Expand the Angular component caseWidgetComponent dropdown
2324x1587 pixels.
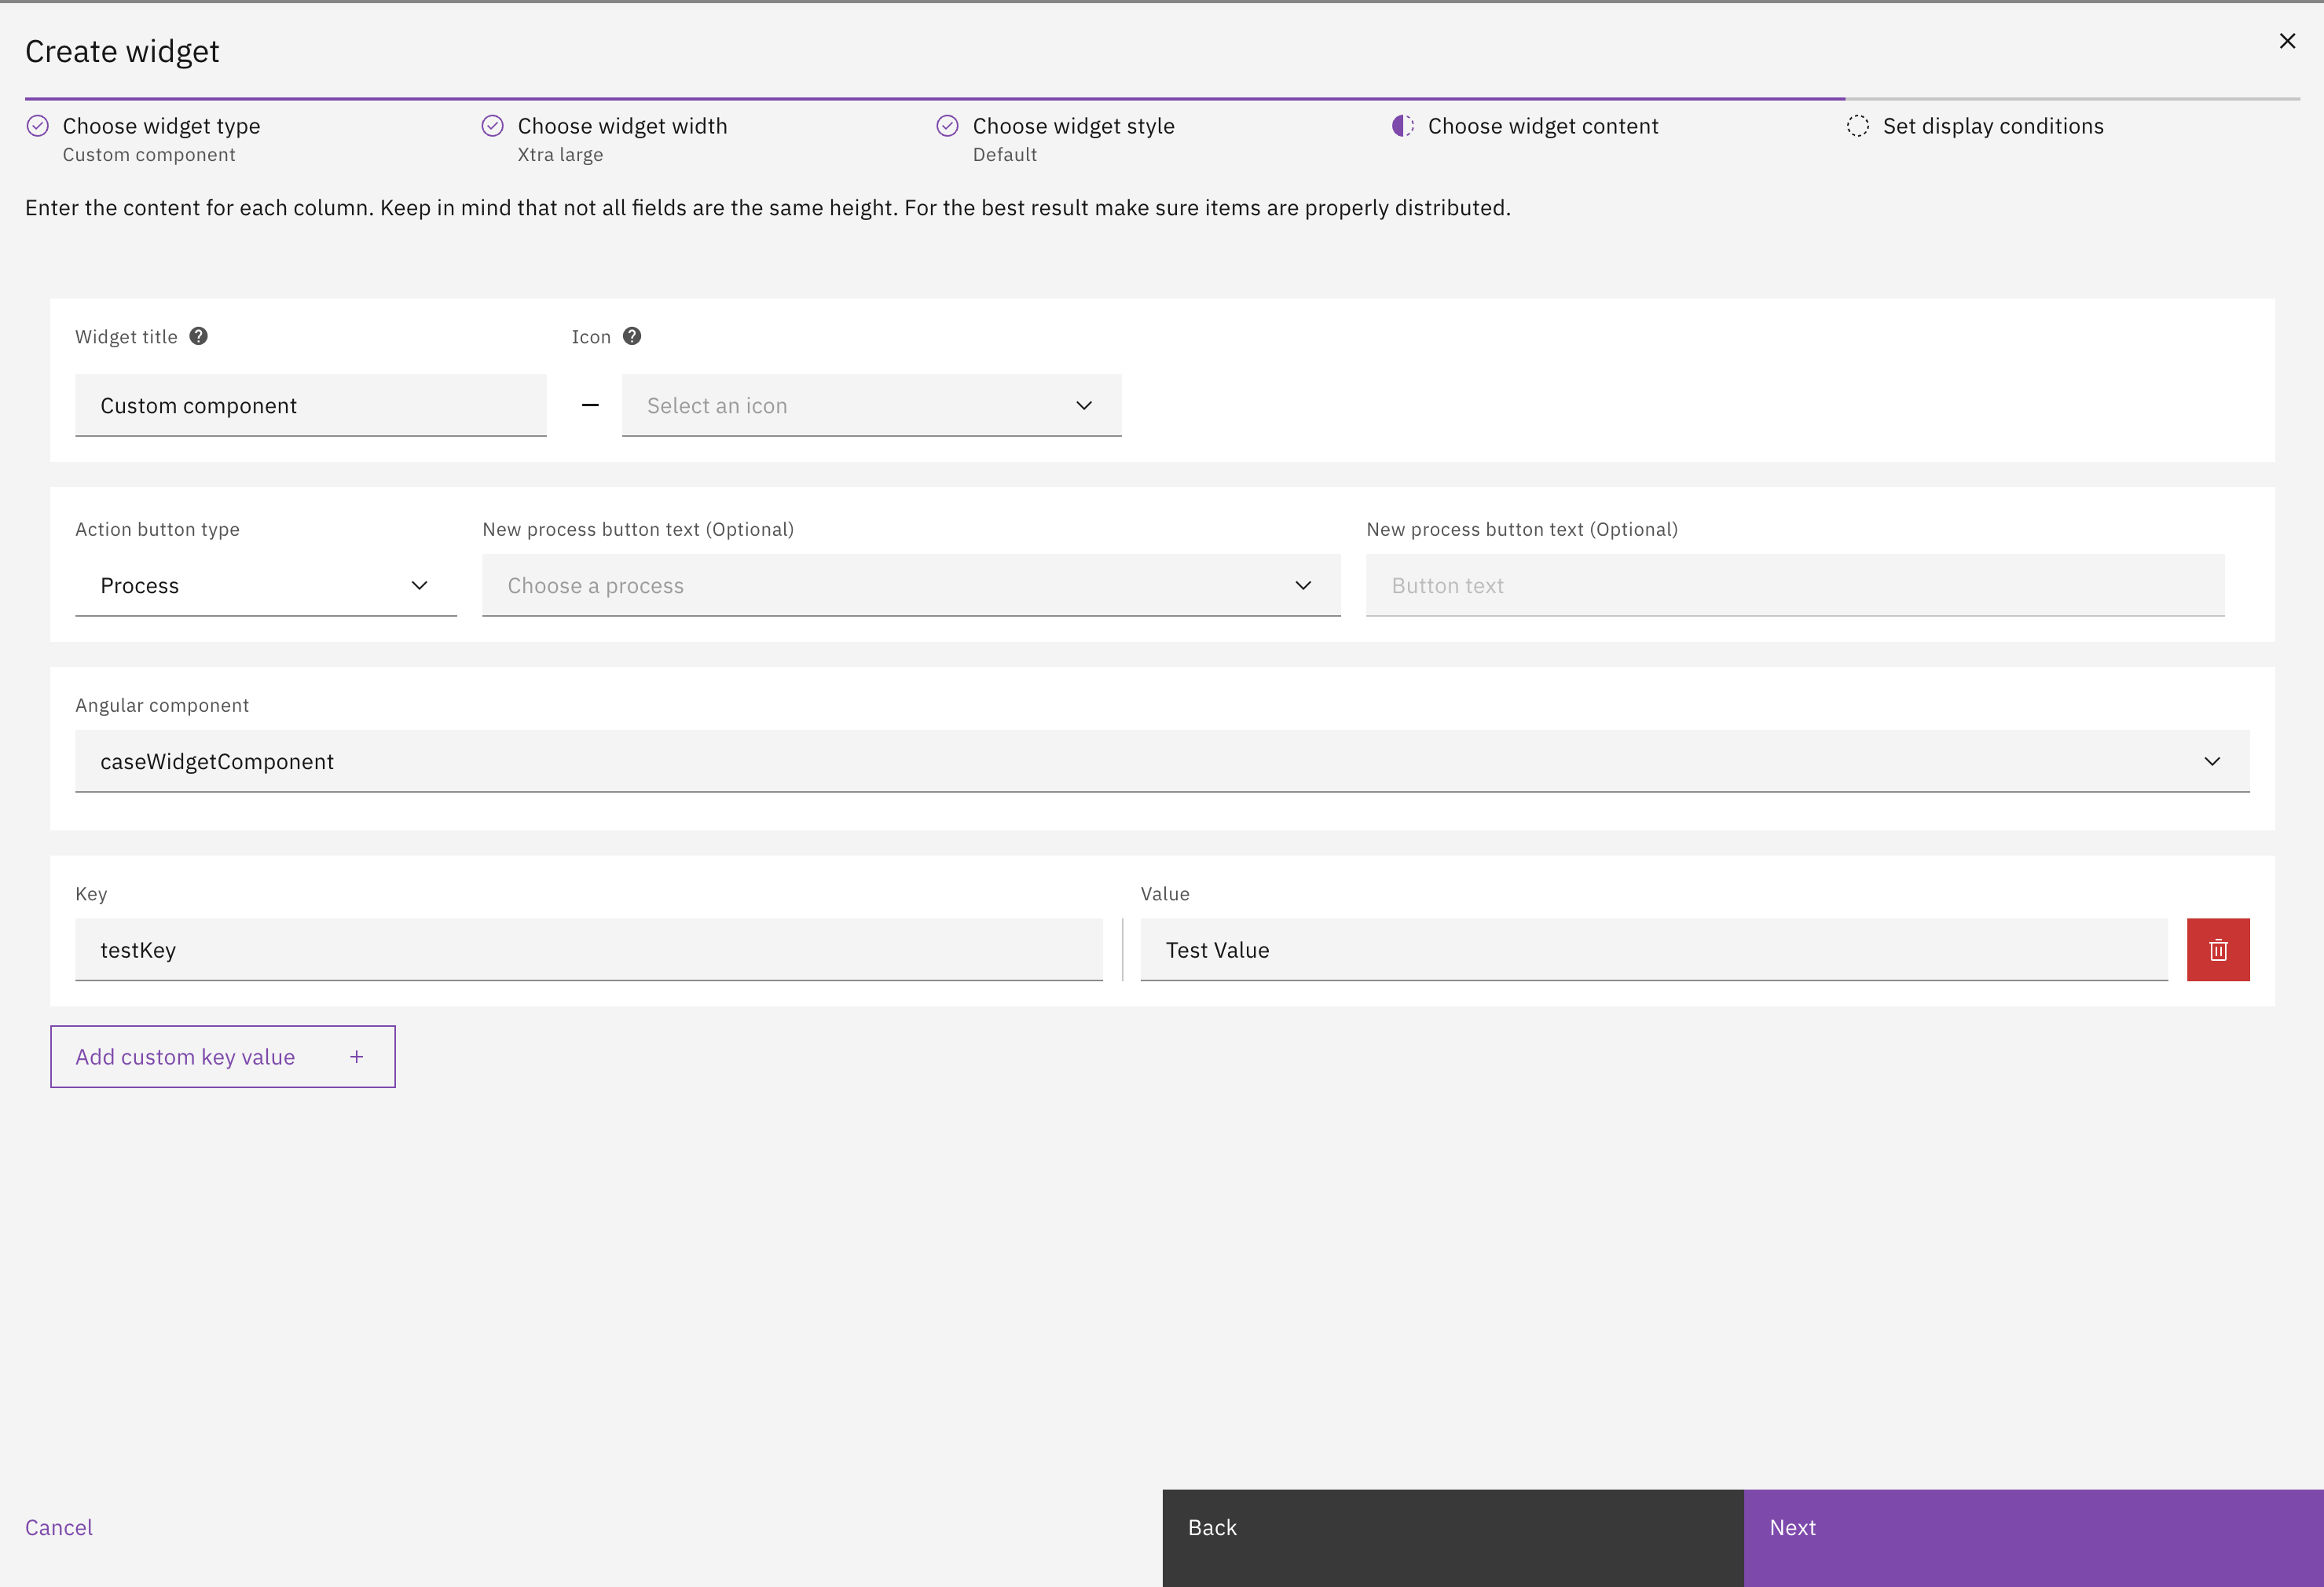coord(1161,761)
